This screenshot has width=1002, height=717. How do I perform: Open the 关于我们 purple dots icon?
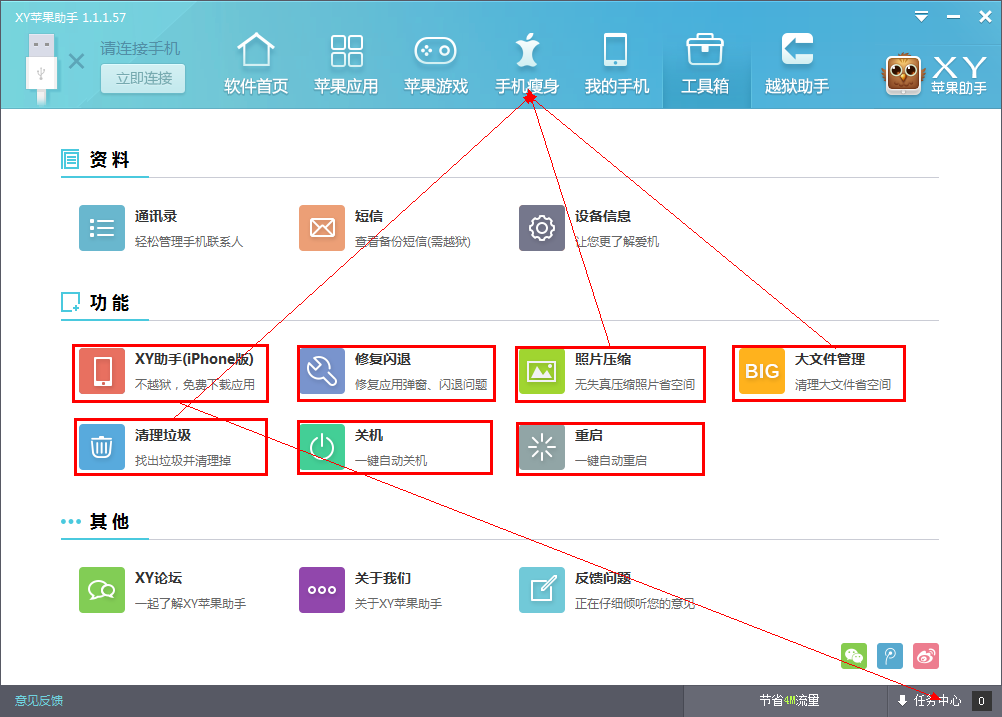(322, 590)
